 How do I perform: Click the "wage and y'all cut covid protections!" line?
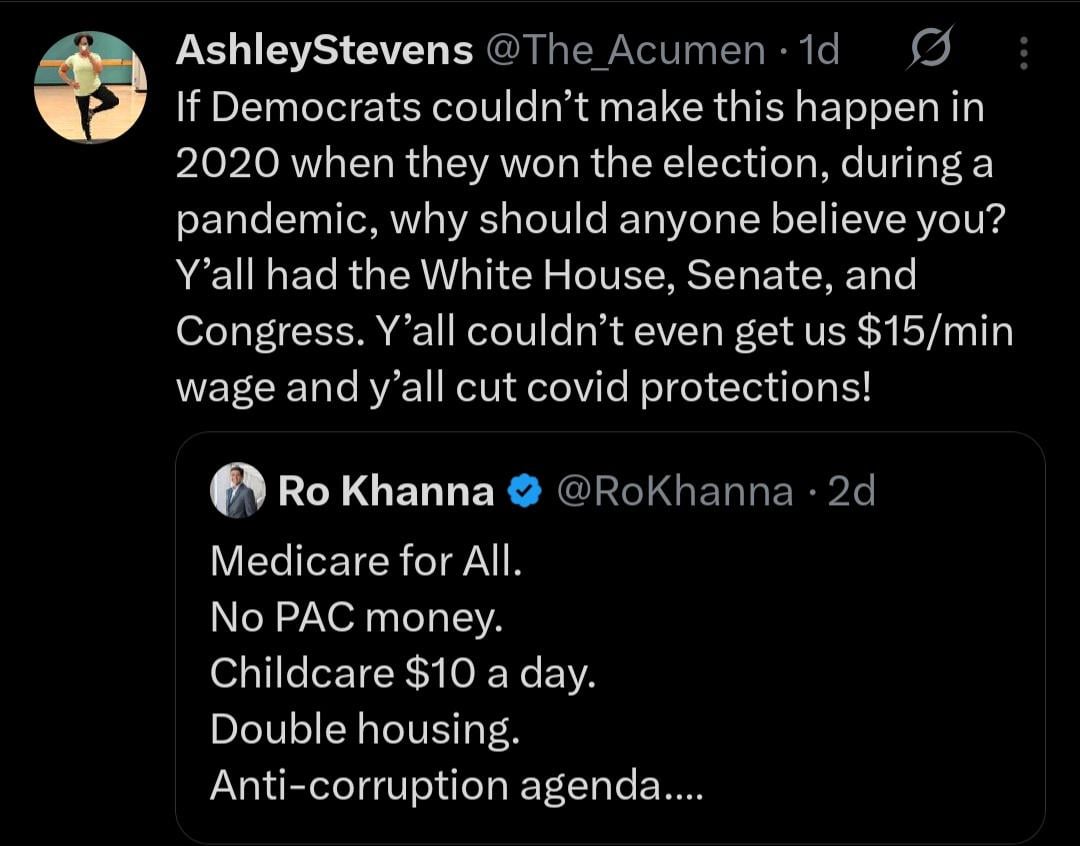523,387
